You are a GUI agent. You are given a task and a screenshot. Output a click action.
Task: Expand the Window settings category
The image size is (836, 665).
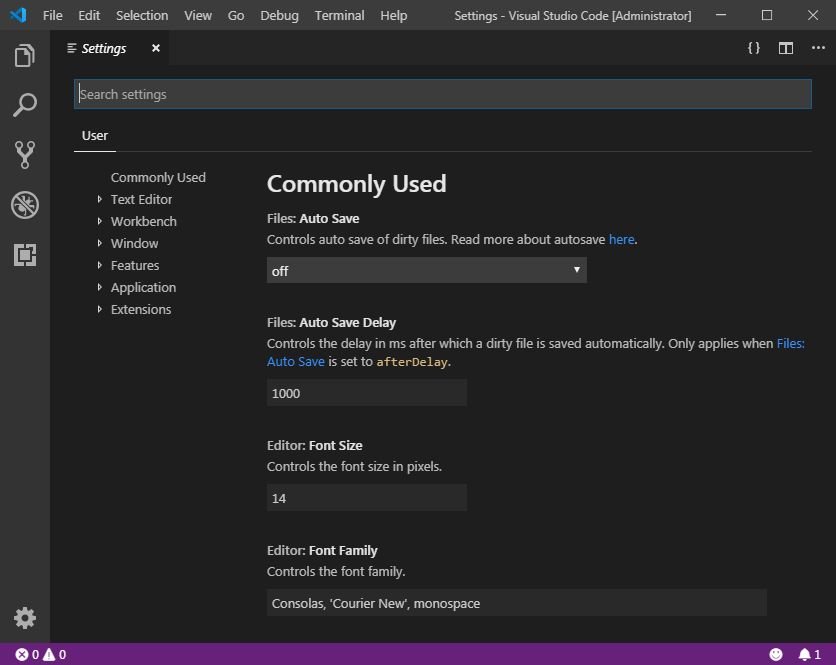[100, 243]
